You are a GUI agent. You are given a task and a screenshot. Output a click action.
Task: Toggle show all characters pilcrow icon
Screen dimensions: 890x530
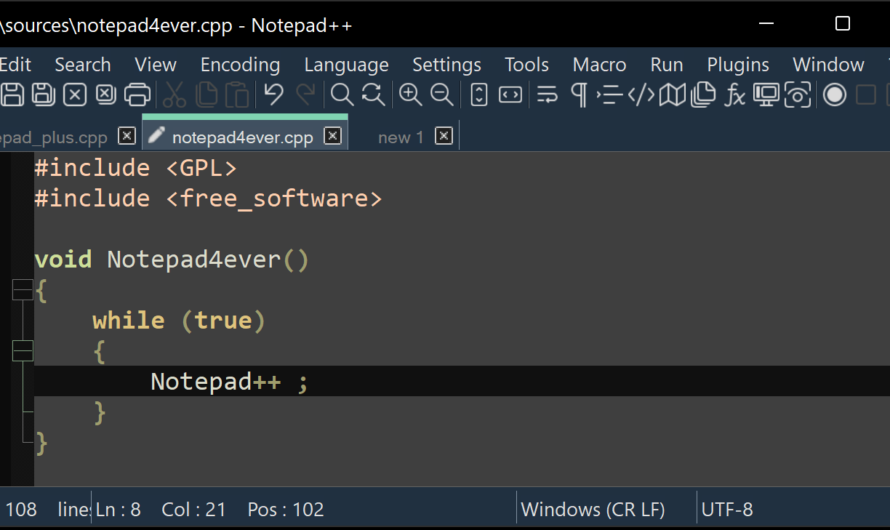[578, 95]
